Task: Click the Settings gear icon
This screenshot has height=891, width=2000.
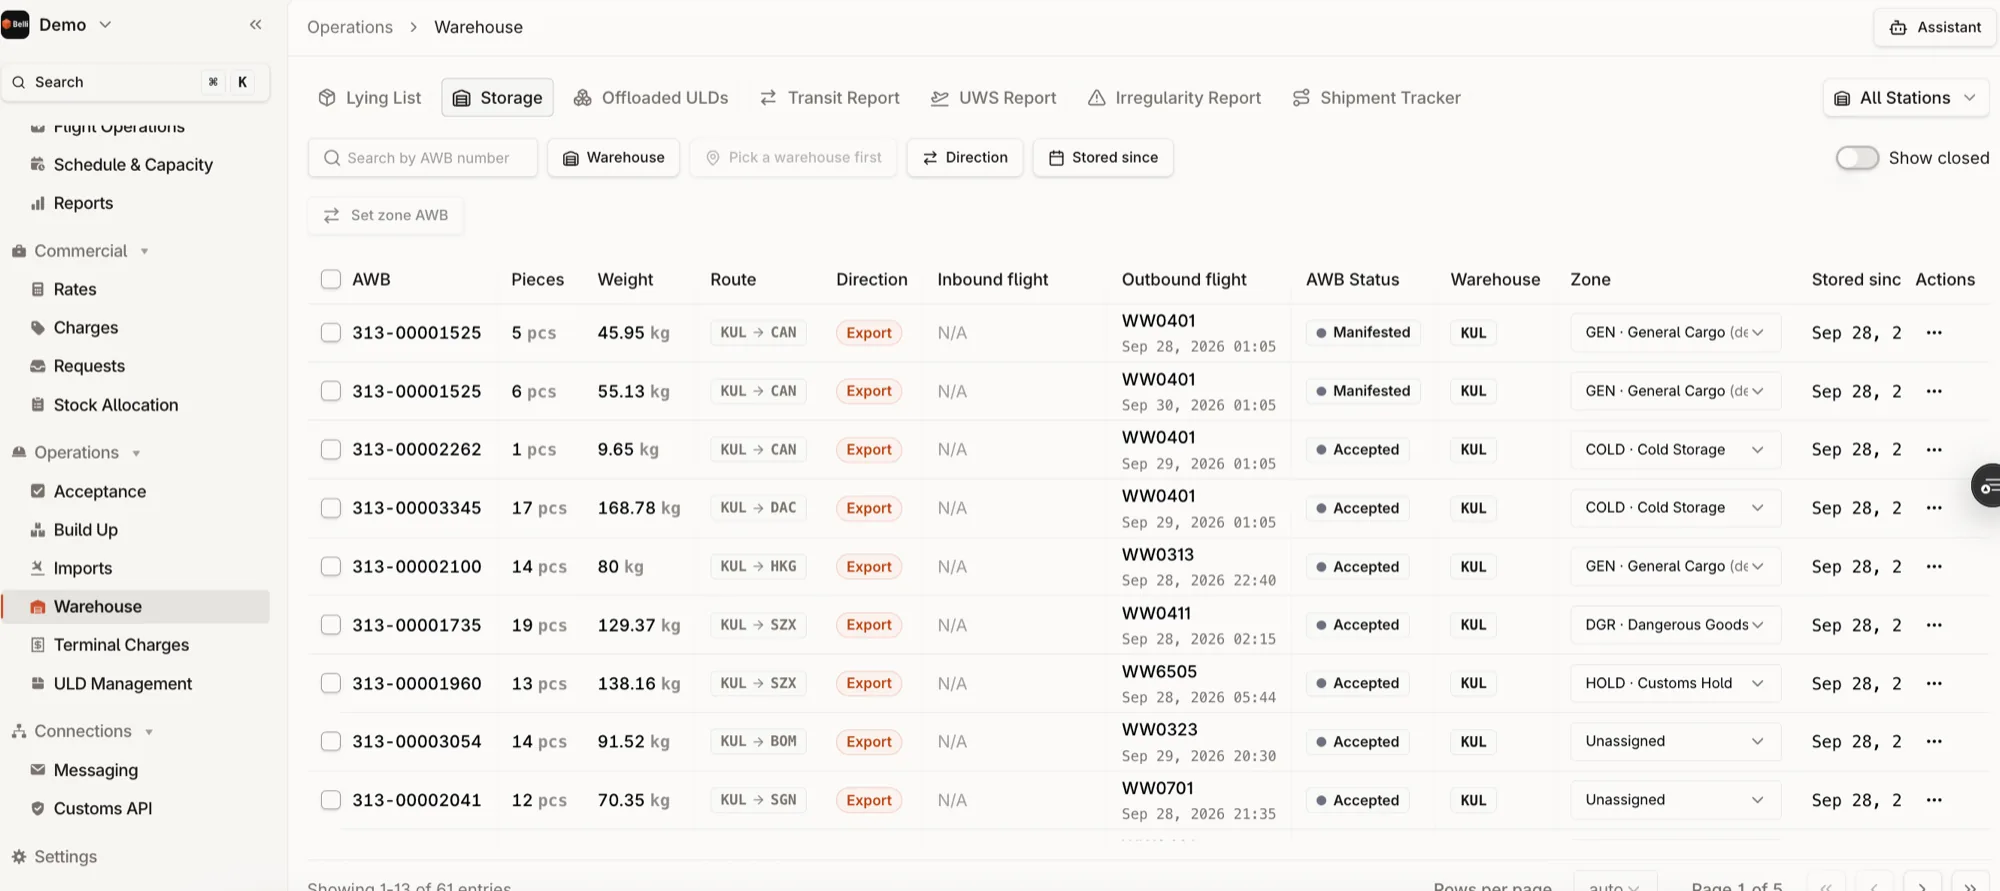Action: pyautogui.click(x=18, y=856)
